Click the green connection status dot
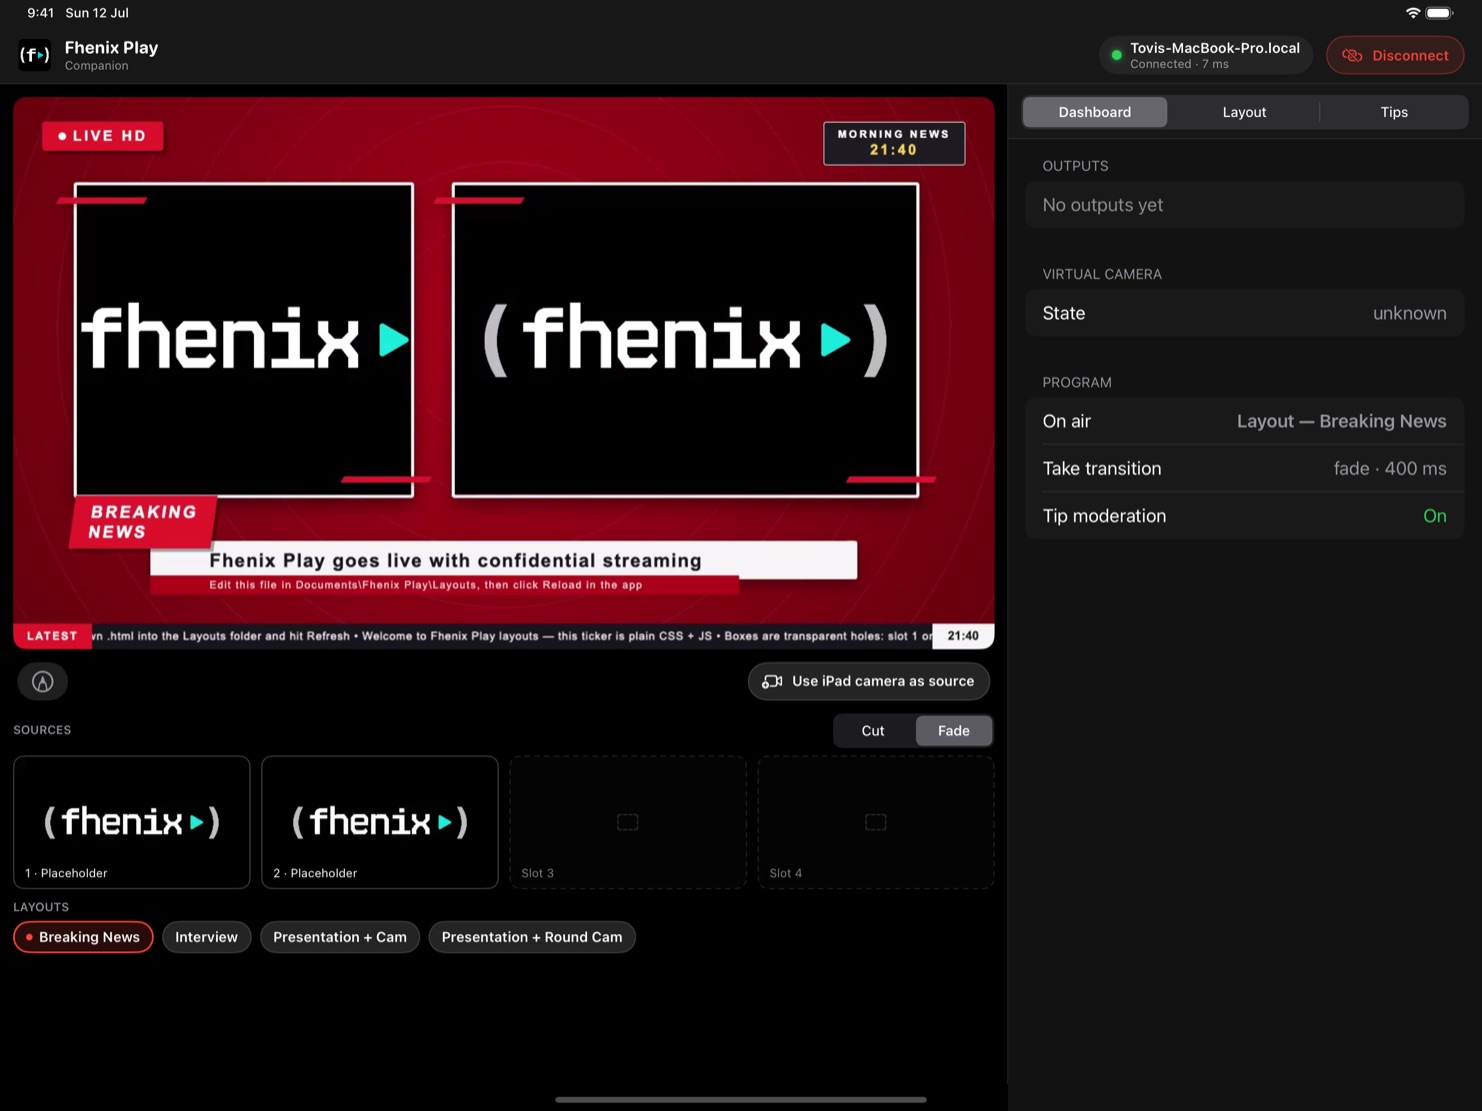1482x1111 pixels. coord(1116,56)
